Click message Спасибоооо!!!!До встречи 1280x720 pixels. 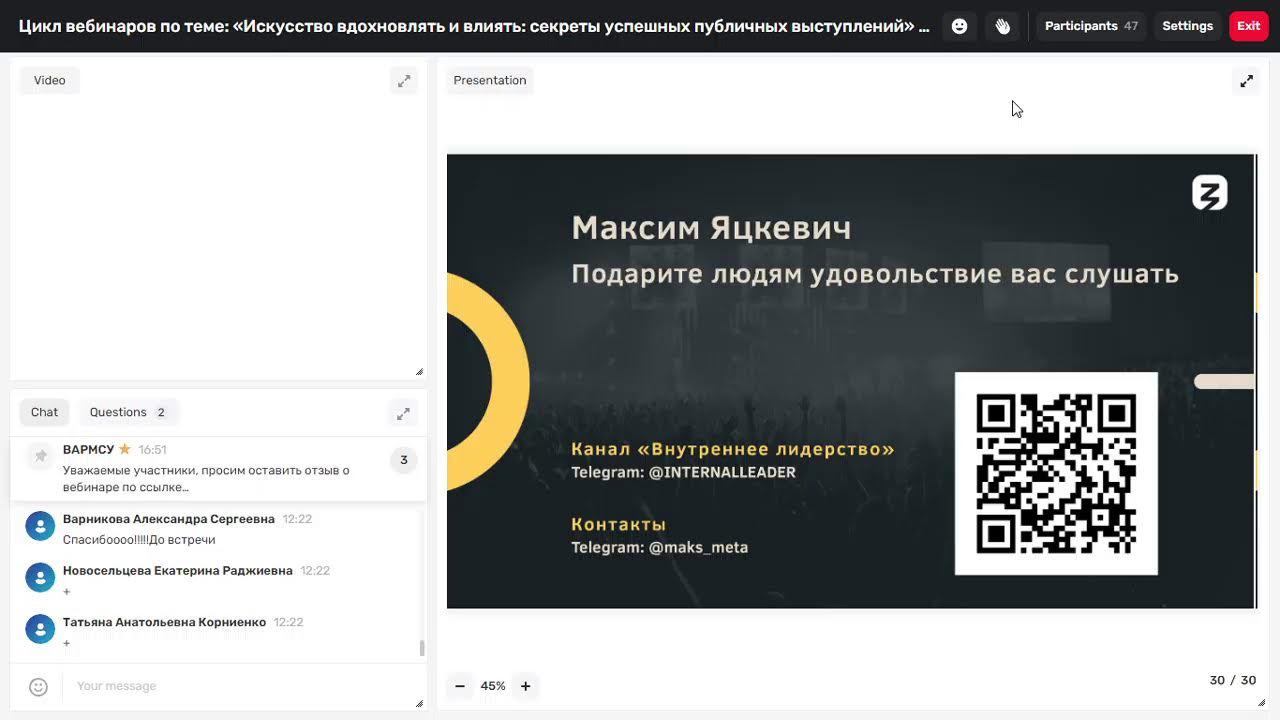(139, 540)
